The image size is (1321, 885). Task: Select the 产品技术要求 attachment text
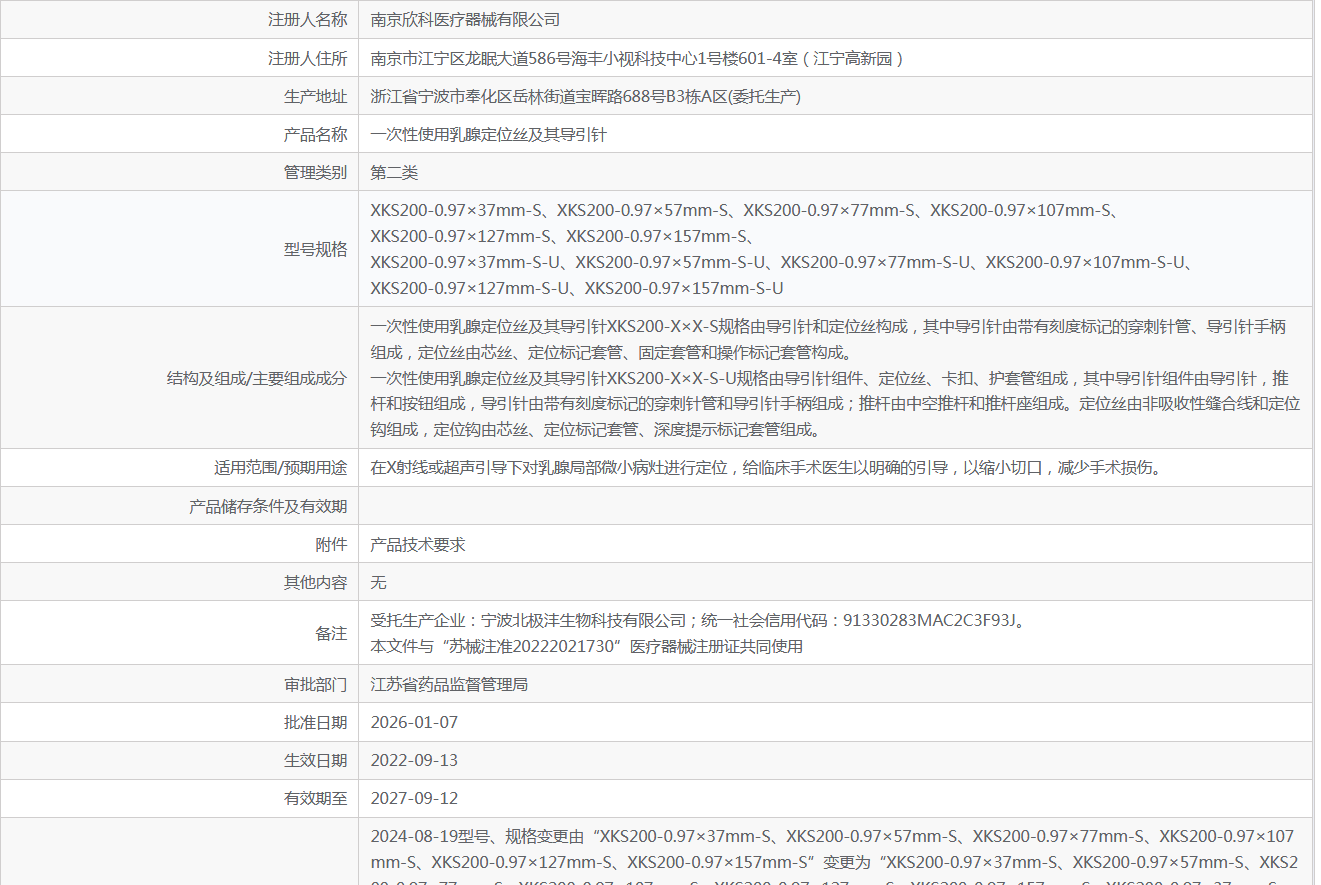pos(418,544)
